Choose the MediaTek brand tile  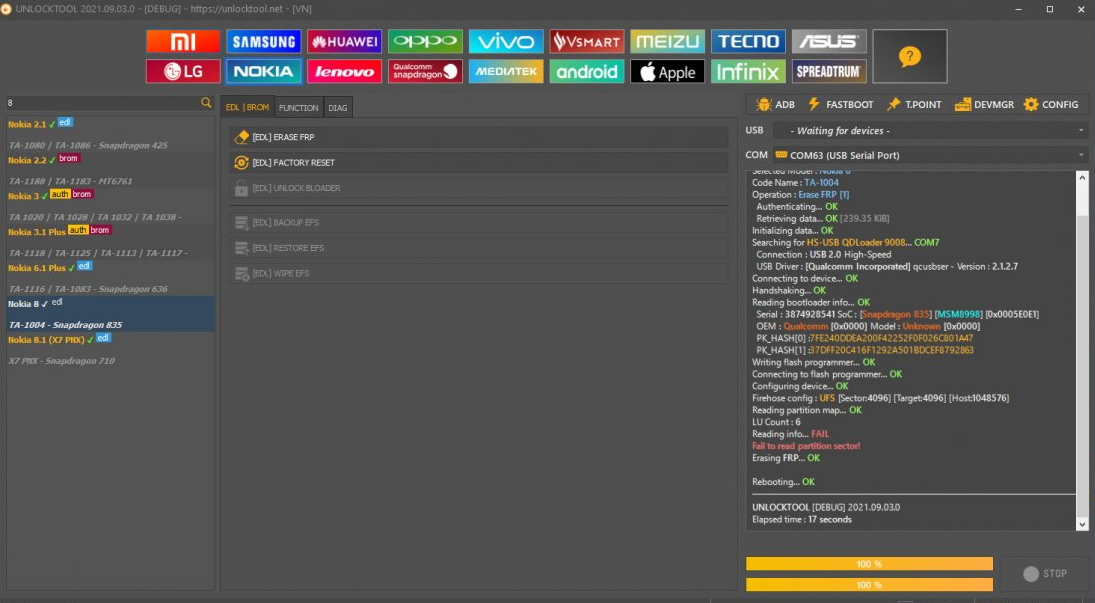(506, 71)
